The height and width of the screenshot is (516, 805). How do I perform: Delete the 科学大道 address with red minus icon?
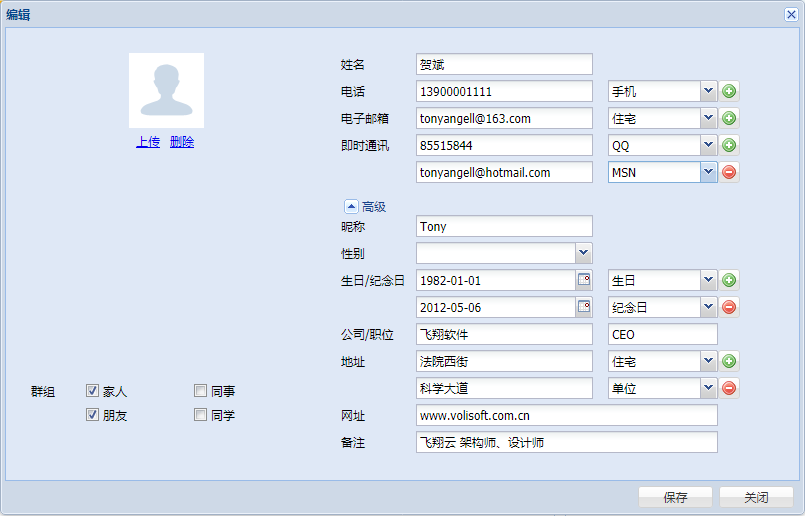click(x=729, y=388)
